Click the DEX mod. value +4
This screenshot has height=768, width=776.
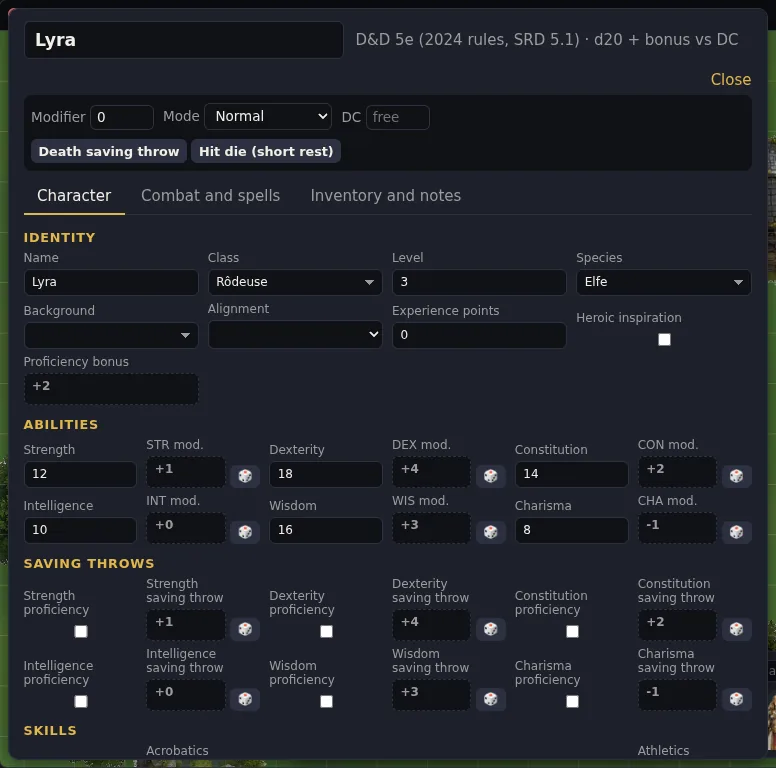click(x=431, y=472)
